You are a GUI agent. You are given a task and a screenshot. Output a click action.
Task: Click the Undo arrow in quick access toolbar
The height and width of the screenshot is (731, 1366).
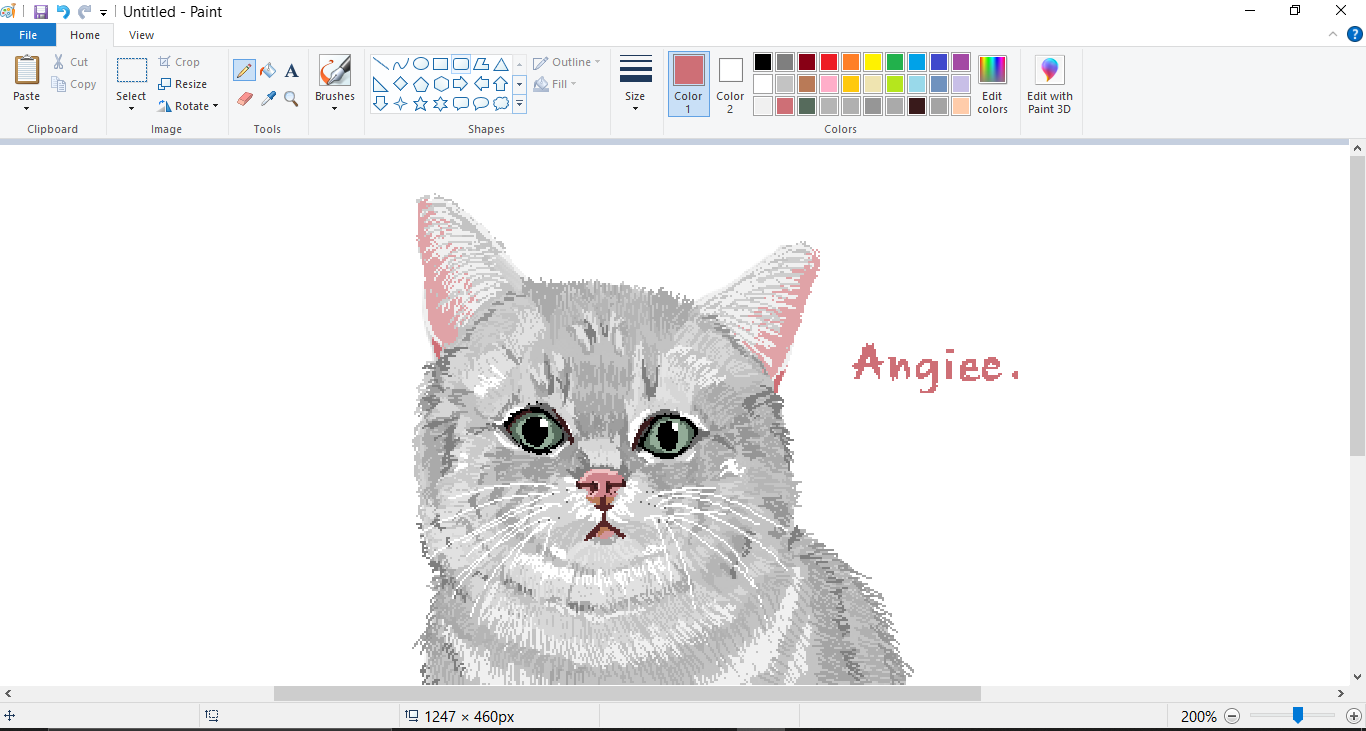62,11
